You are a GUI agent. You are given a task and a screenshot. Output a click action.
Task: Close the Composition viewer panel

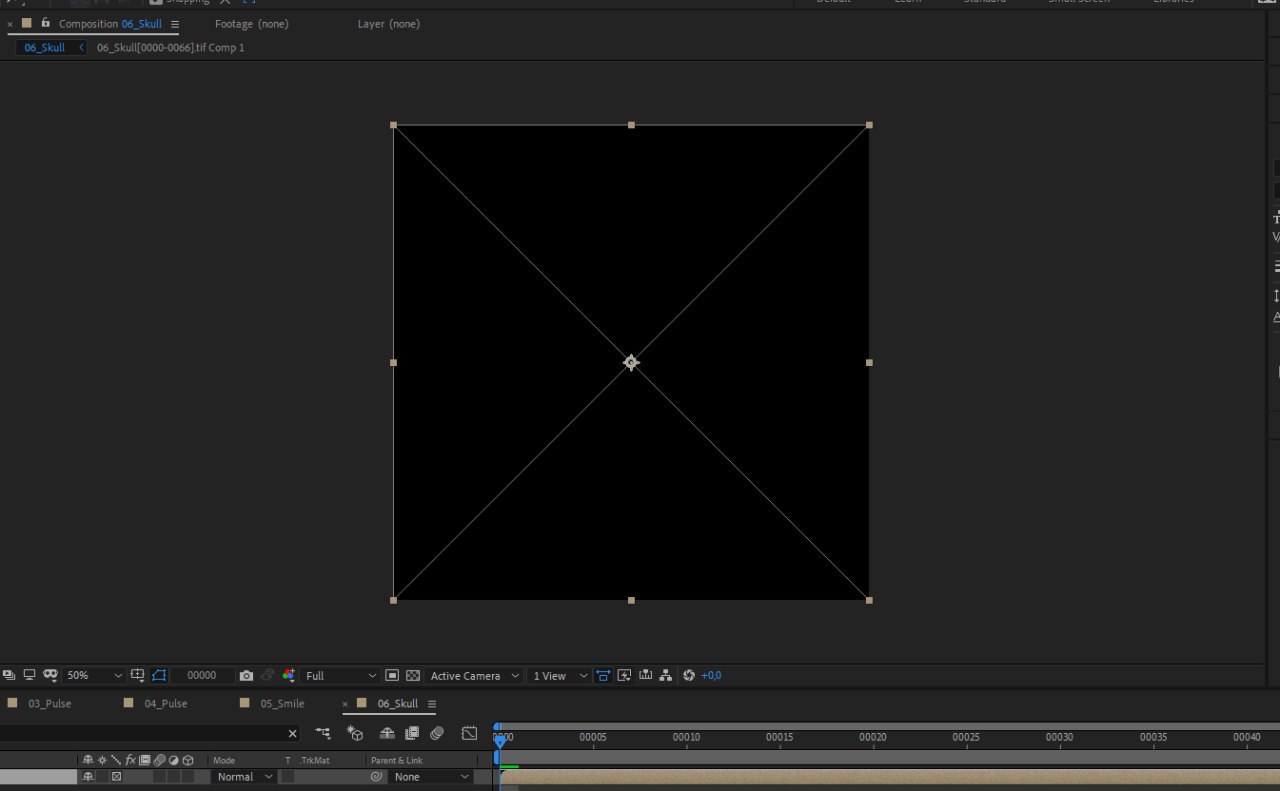(x=10, y=24)
